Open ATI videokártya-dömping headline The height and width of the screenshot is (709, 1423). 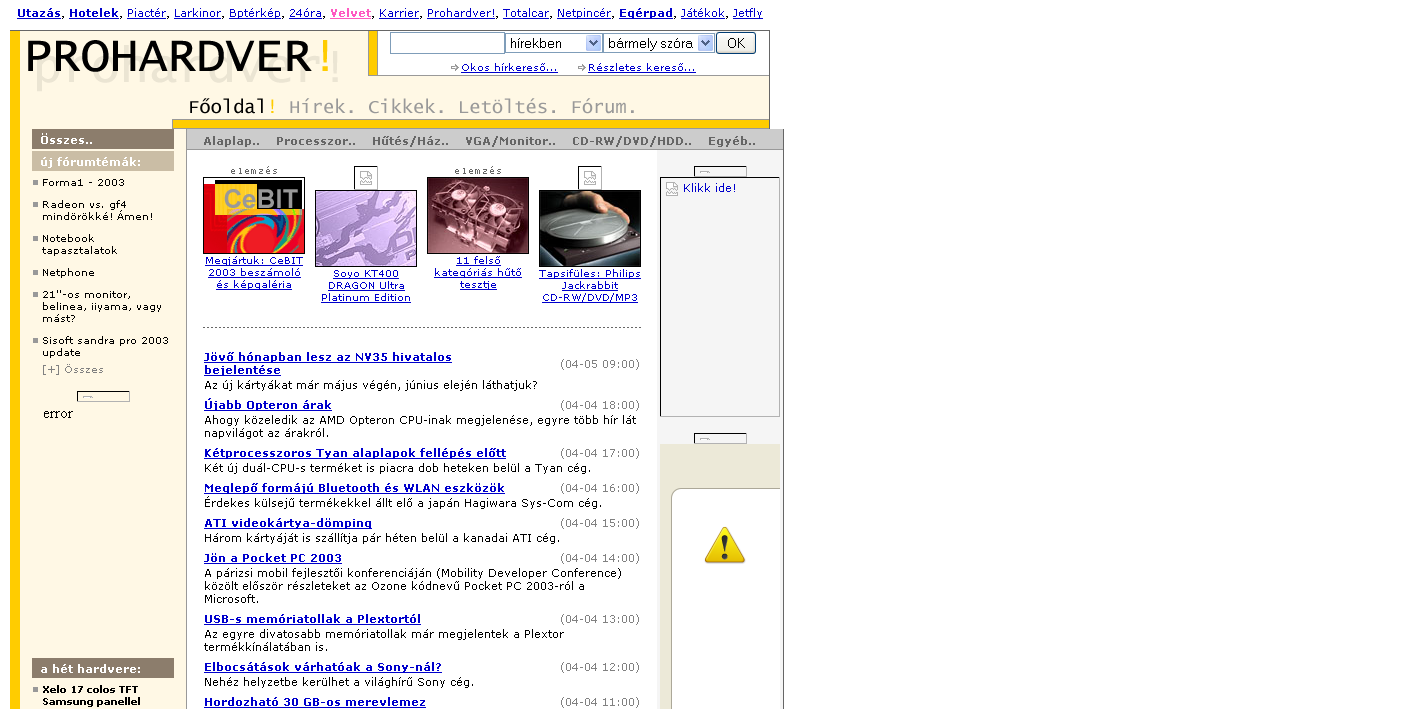288,524
